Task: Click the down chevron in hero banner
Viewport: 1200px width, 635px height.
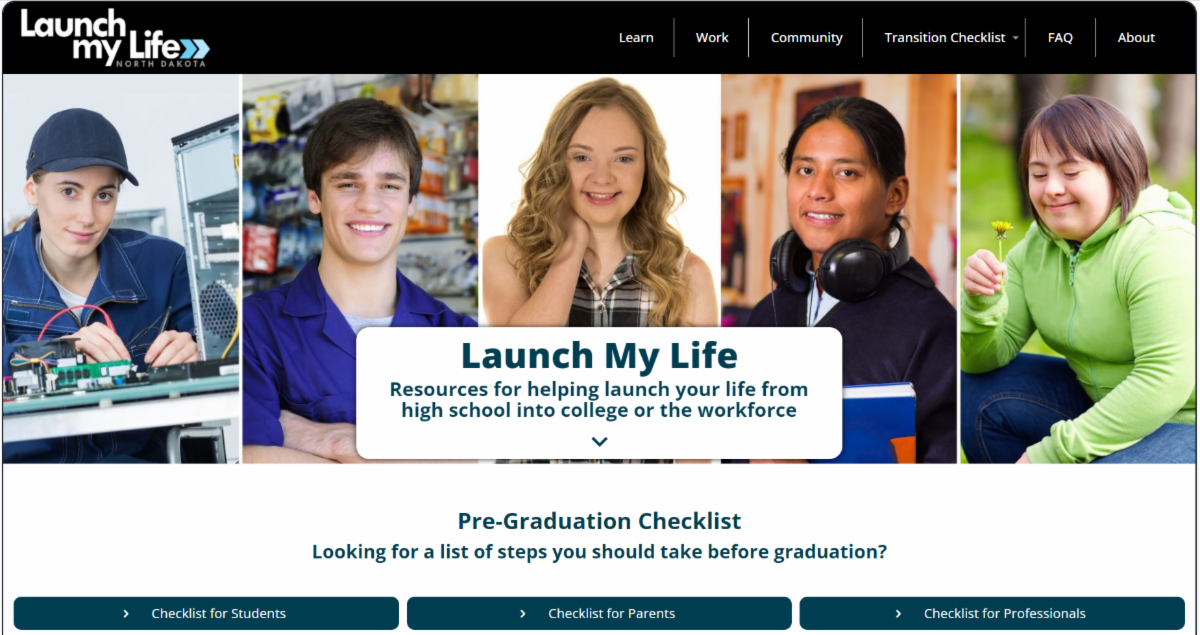Action: coord(599,441)
